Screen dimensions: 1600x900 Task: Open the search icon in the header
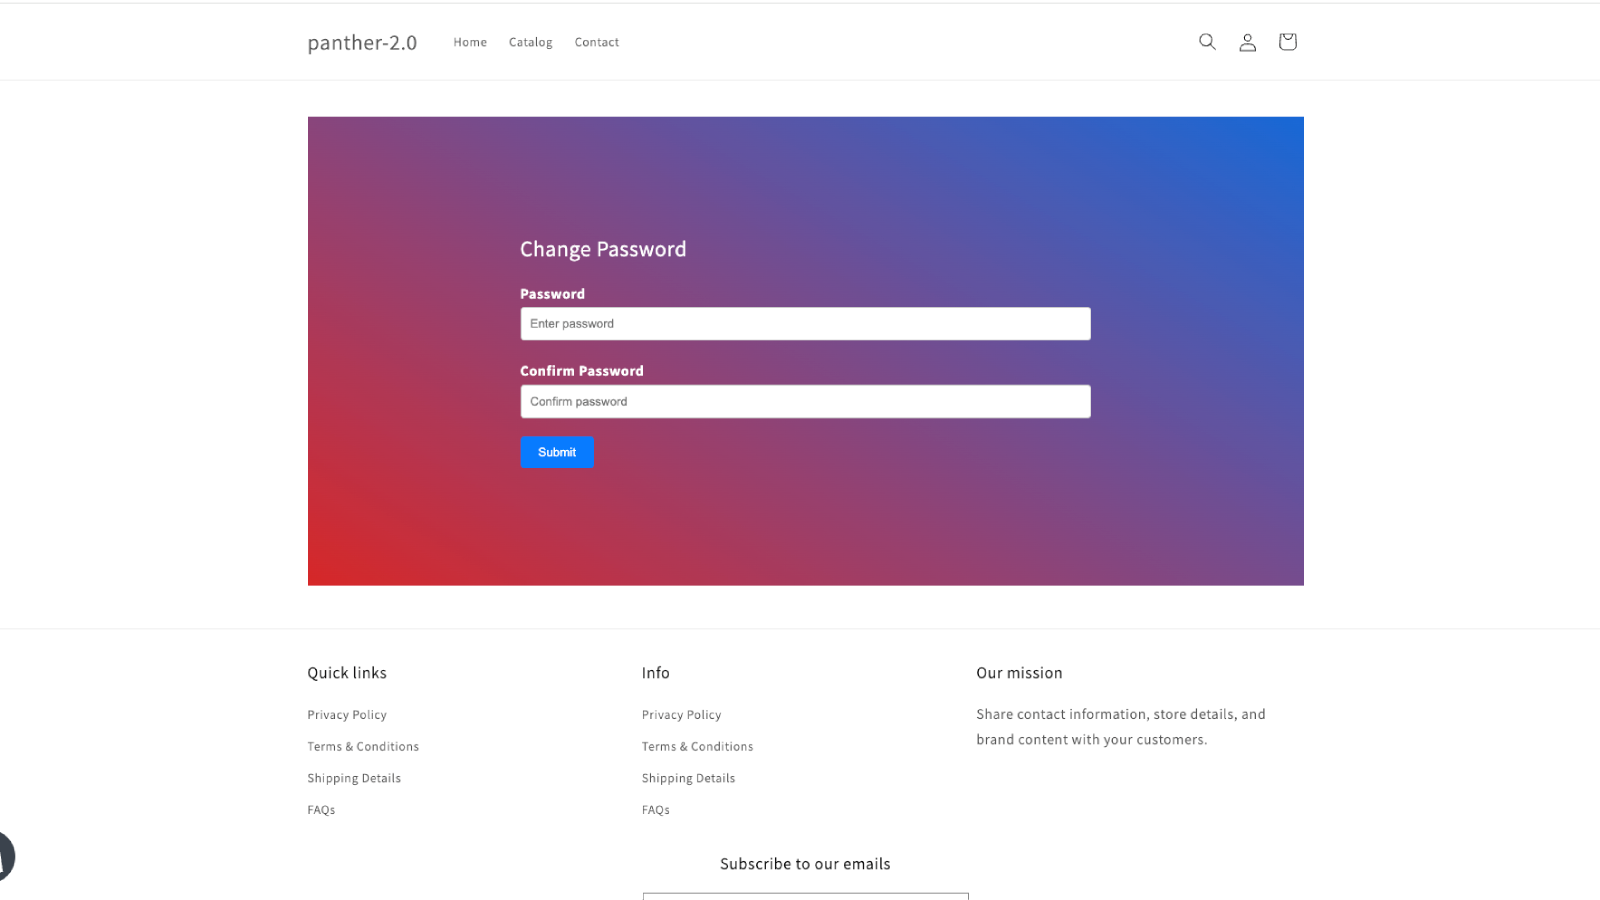[1207, 41]
